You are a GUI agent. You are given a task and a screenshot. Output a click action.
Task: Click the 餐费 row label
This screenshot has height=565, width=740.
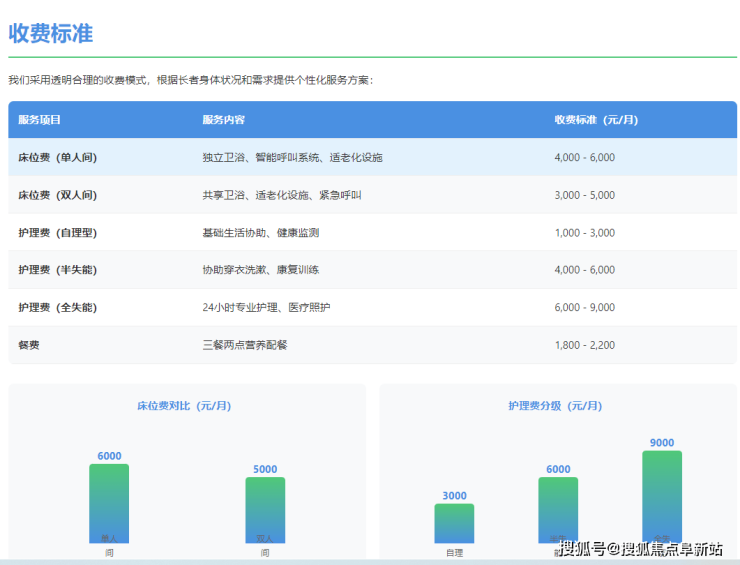tap(29, 345)
